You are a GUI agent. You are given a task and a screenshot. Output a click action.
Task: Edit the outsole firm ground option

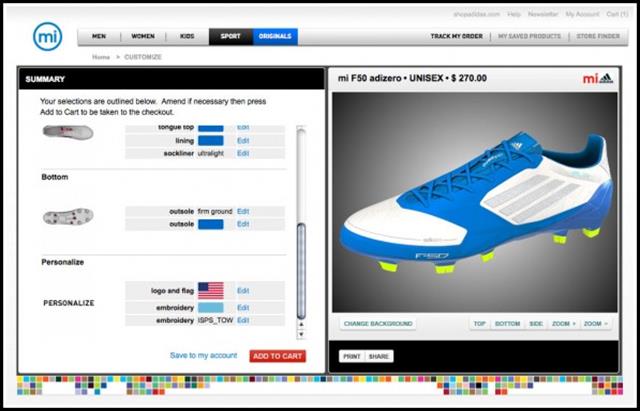(243, 211)
